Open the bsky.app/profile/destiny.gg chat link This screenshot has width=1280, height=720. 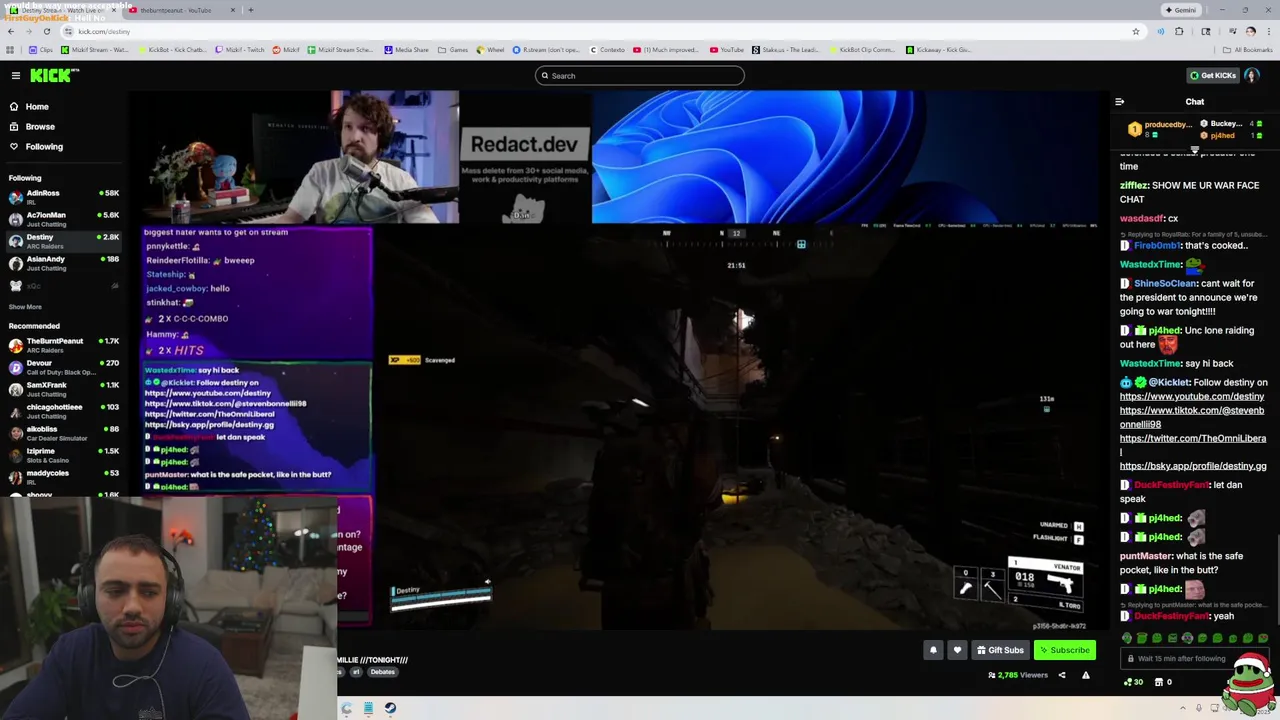1193,466
